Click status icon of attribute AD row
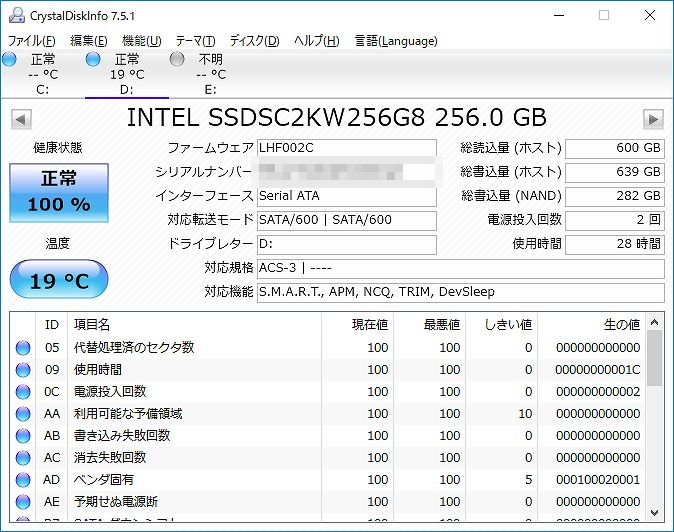 (x=23, y=480)
